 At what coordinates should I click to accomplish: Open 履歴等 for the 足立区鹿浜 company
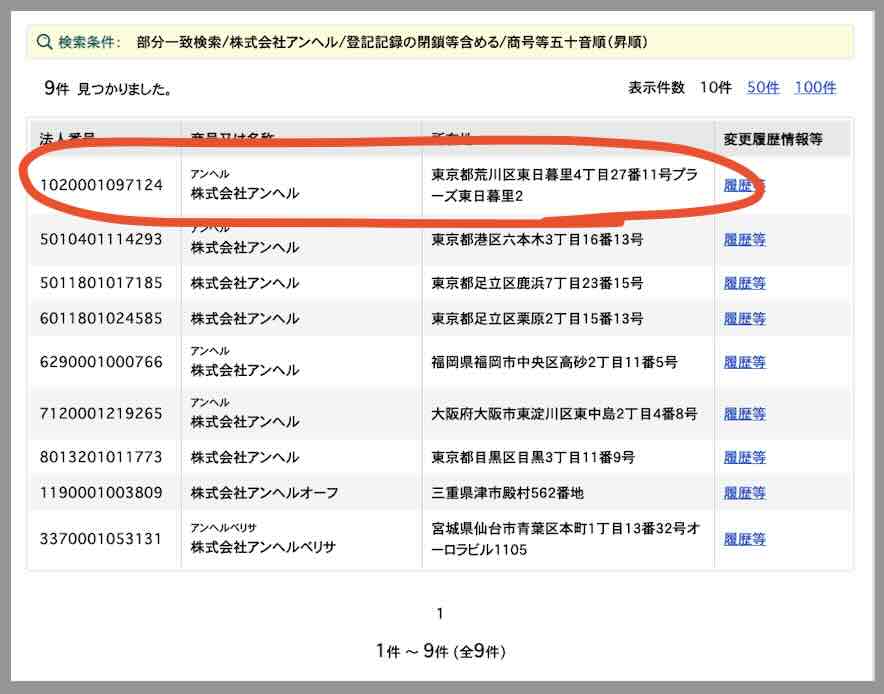tap(744, 283)
